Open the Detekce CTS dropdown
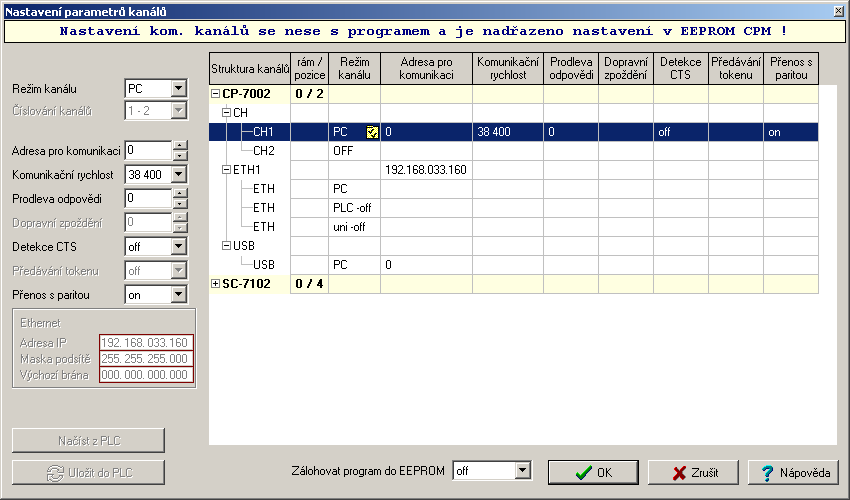 (x=178, y=247)
